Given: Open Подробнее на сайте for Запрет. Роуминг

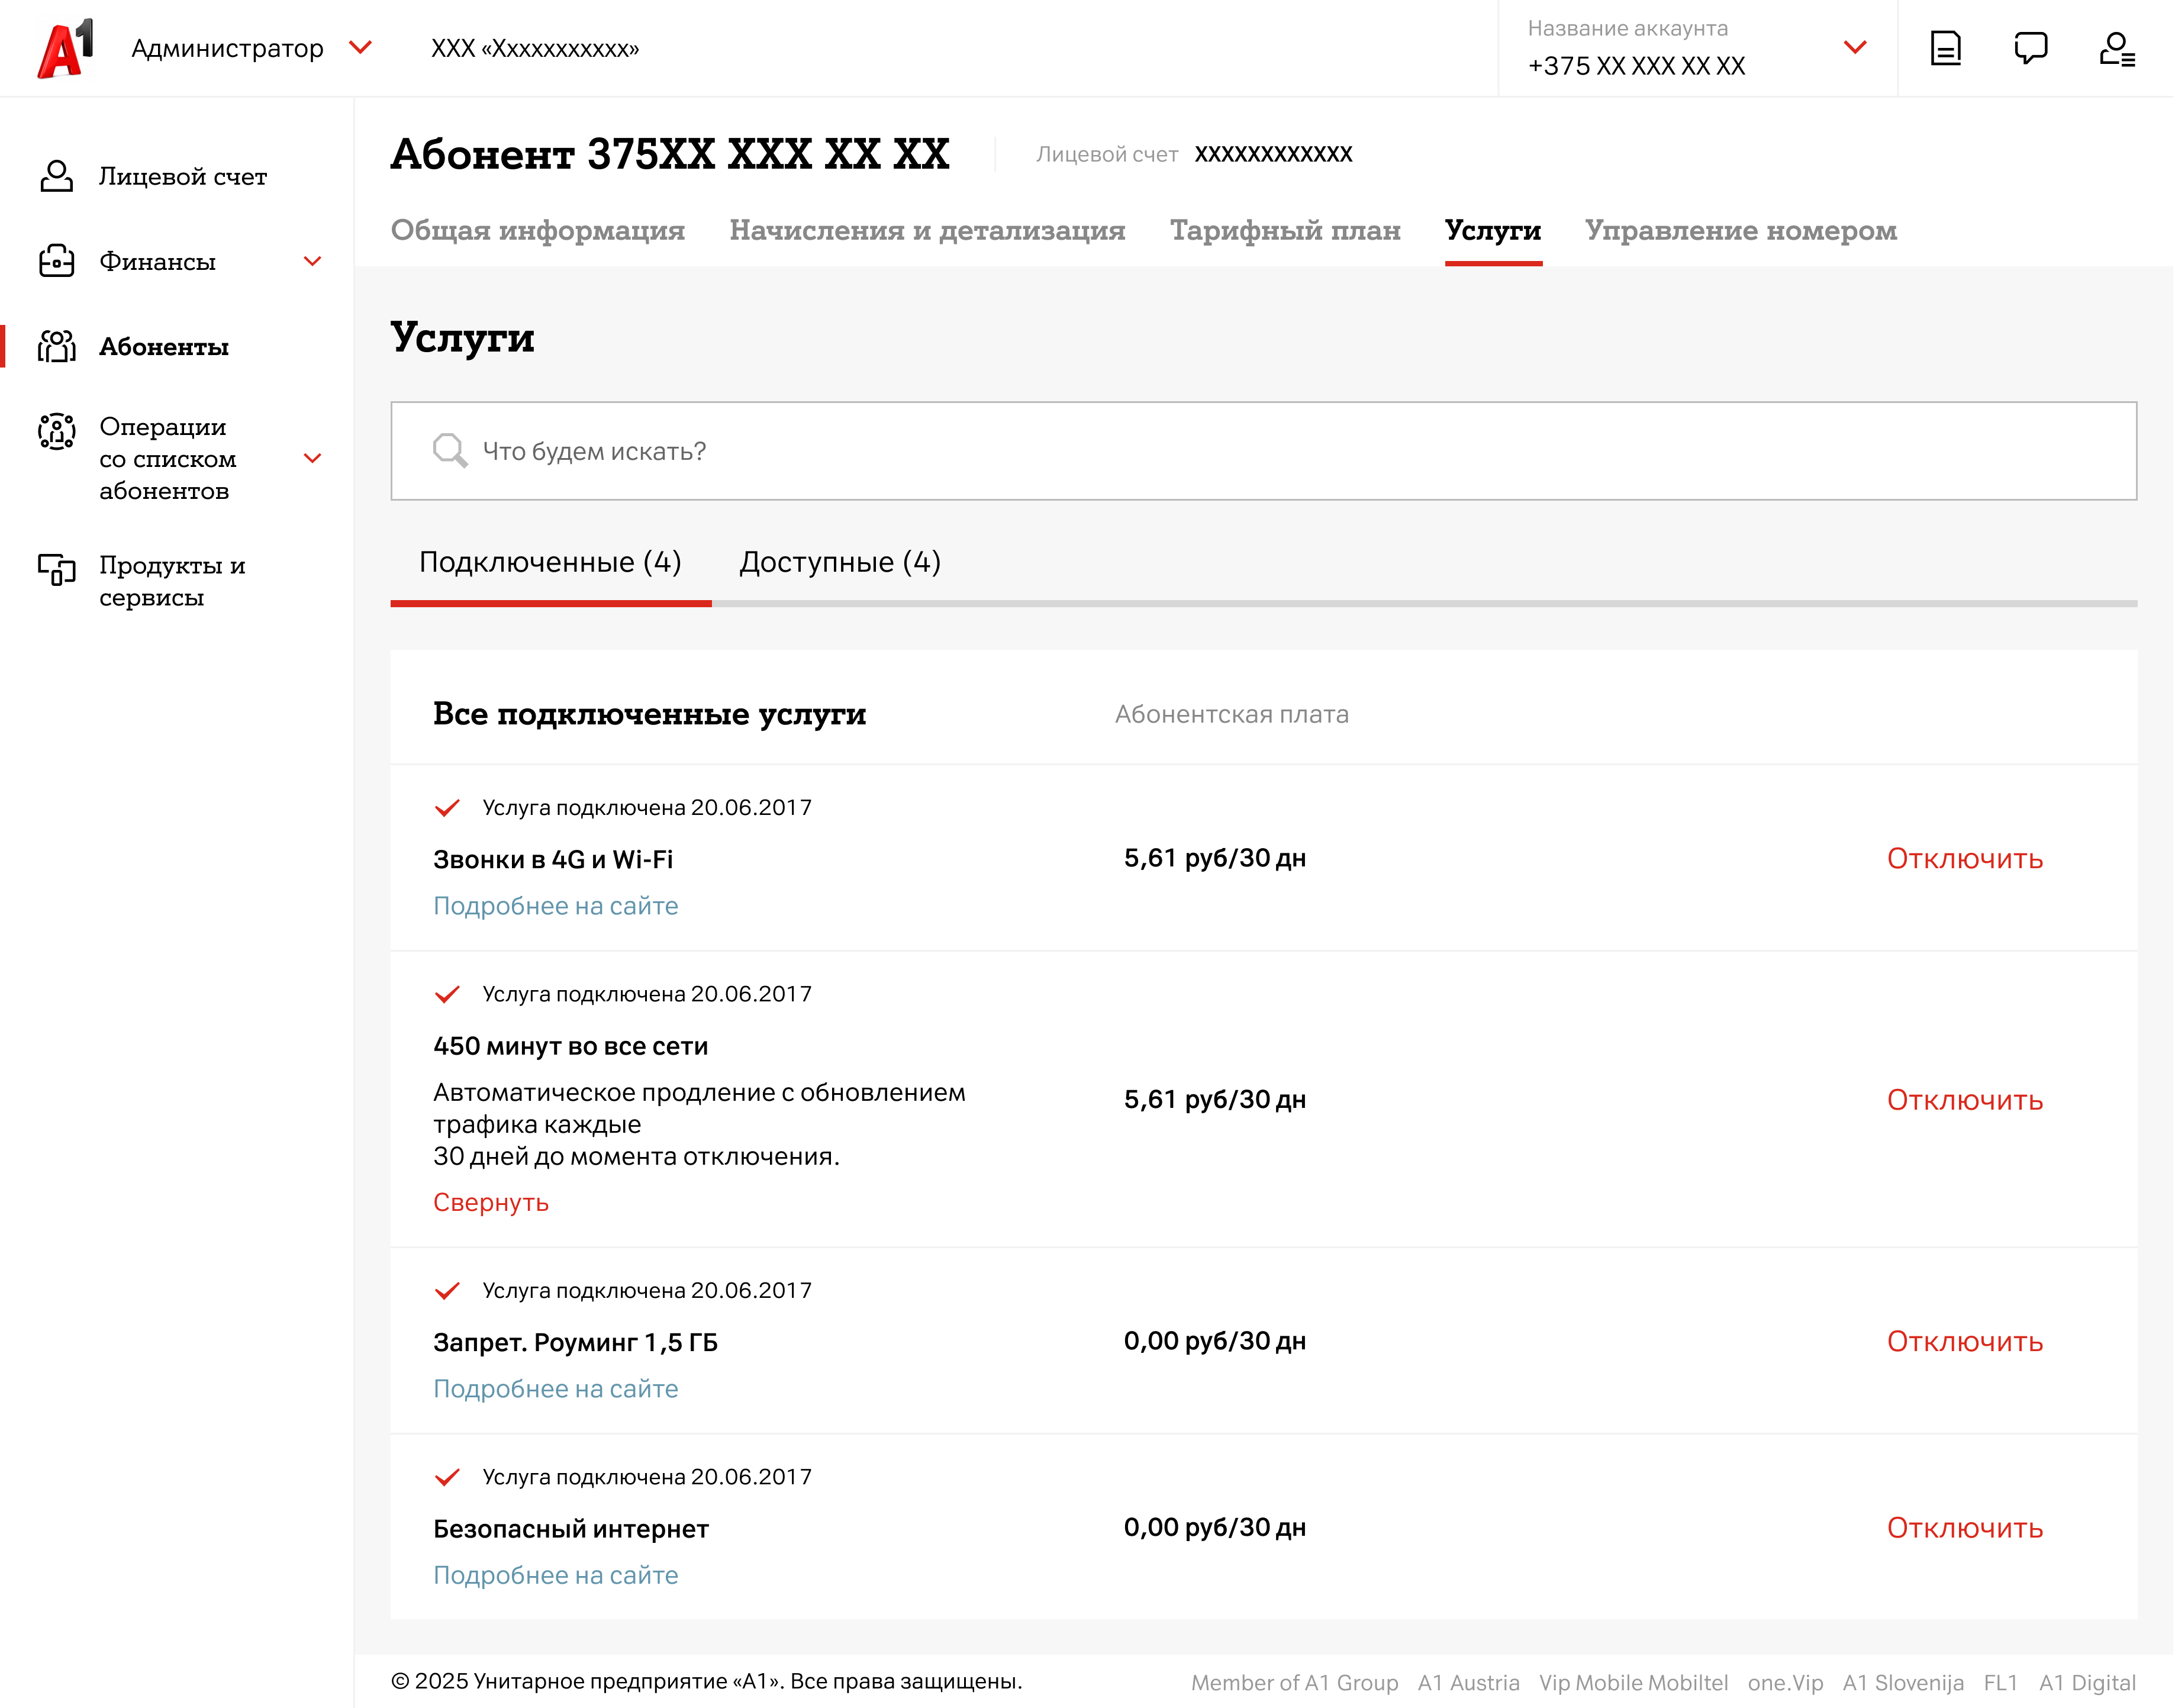Looking at the screenshot, I should [555, 1389].
